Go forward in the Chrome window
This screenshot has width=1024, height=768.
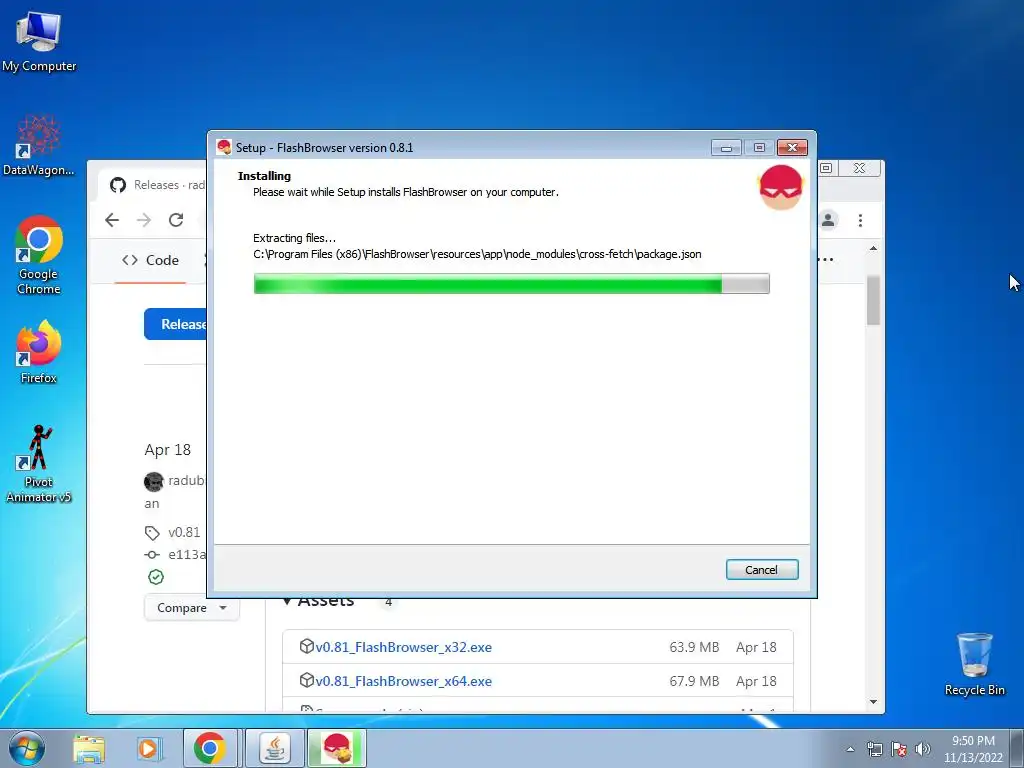point(144,220)
